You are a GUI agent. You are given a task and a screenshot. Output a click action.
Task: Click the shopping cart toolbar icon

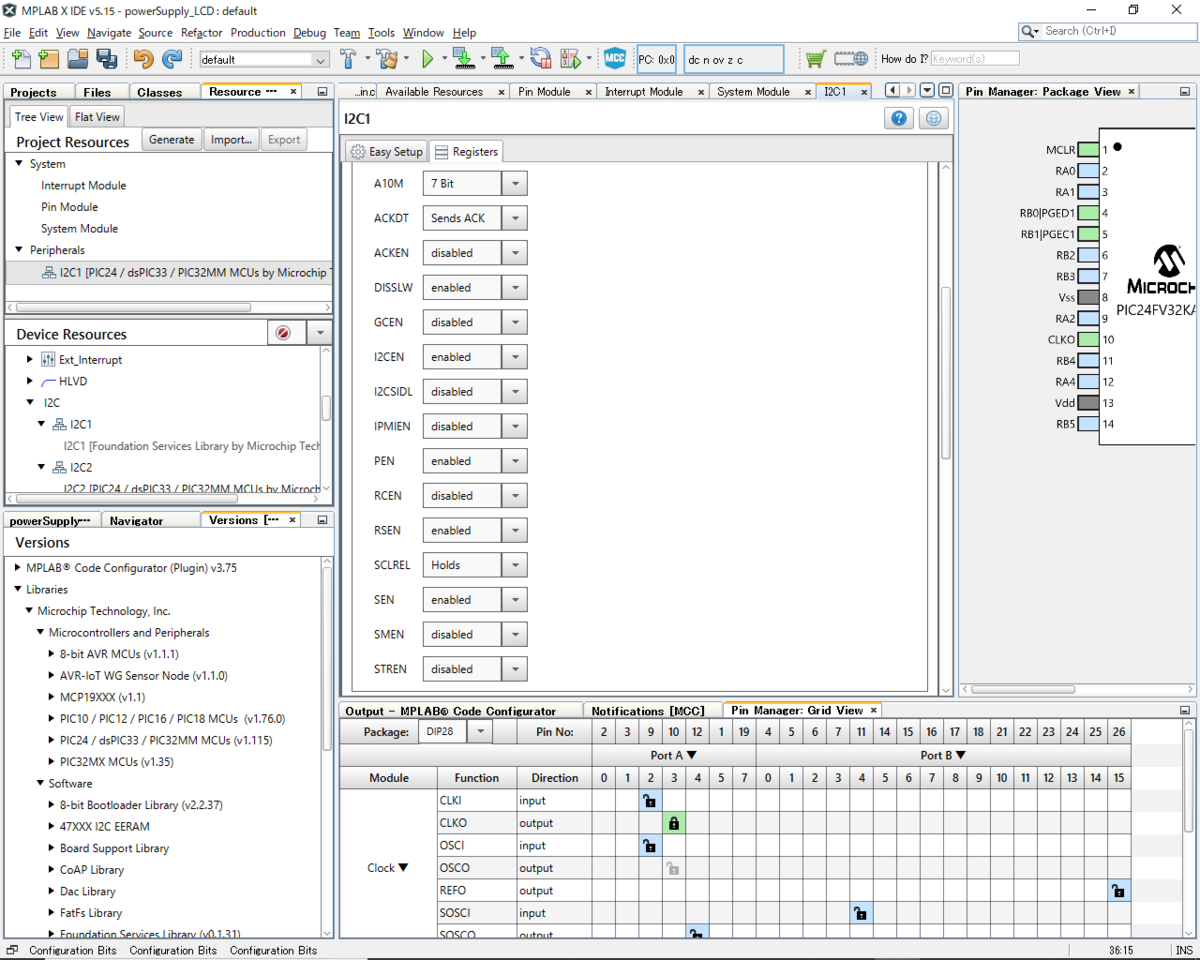coord(816,59)
